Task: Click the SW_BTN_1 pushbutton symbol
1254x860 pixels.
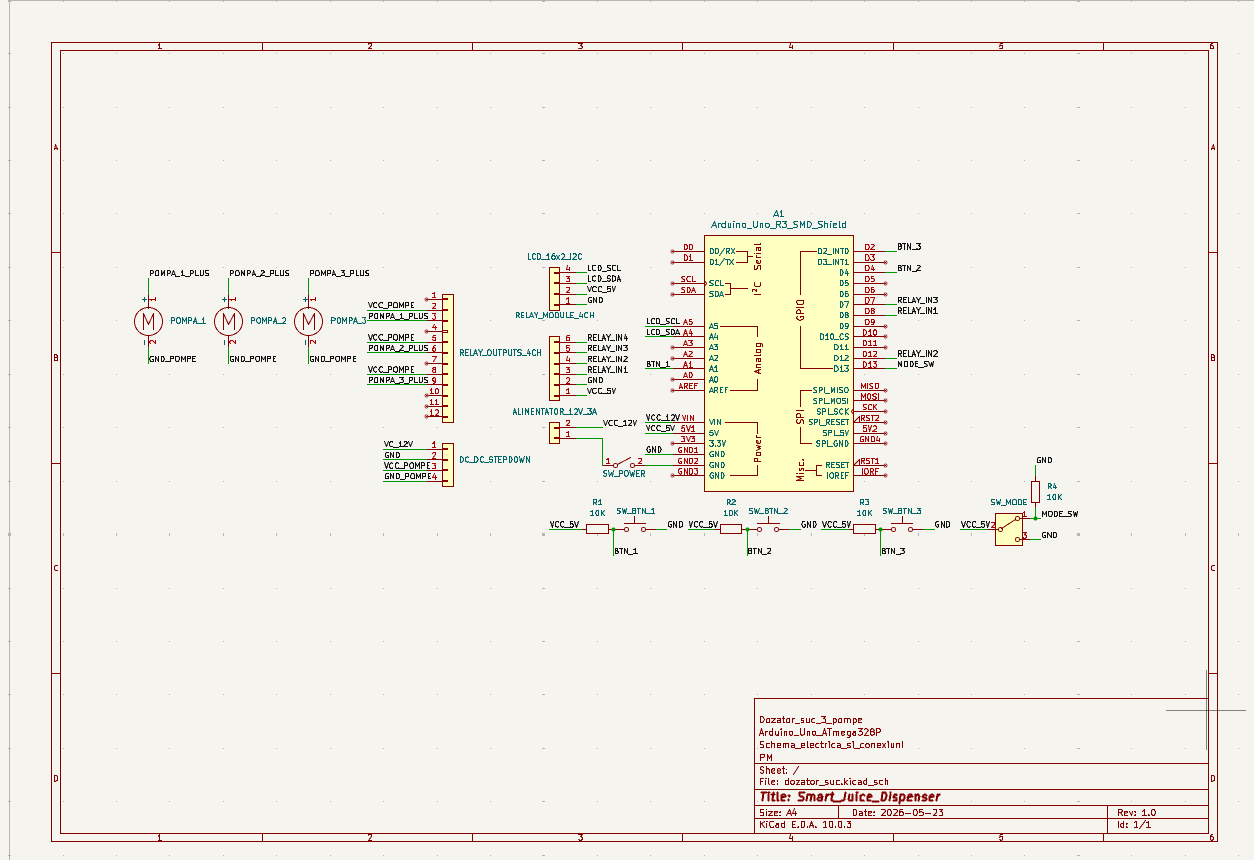Action: coord(635,526)
